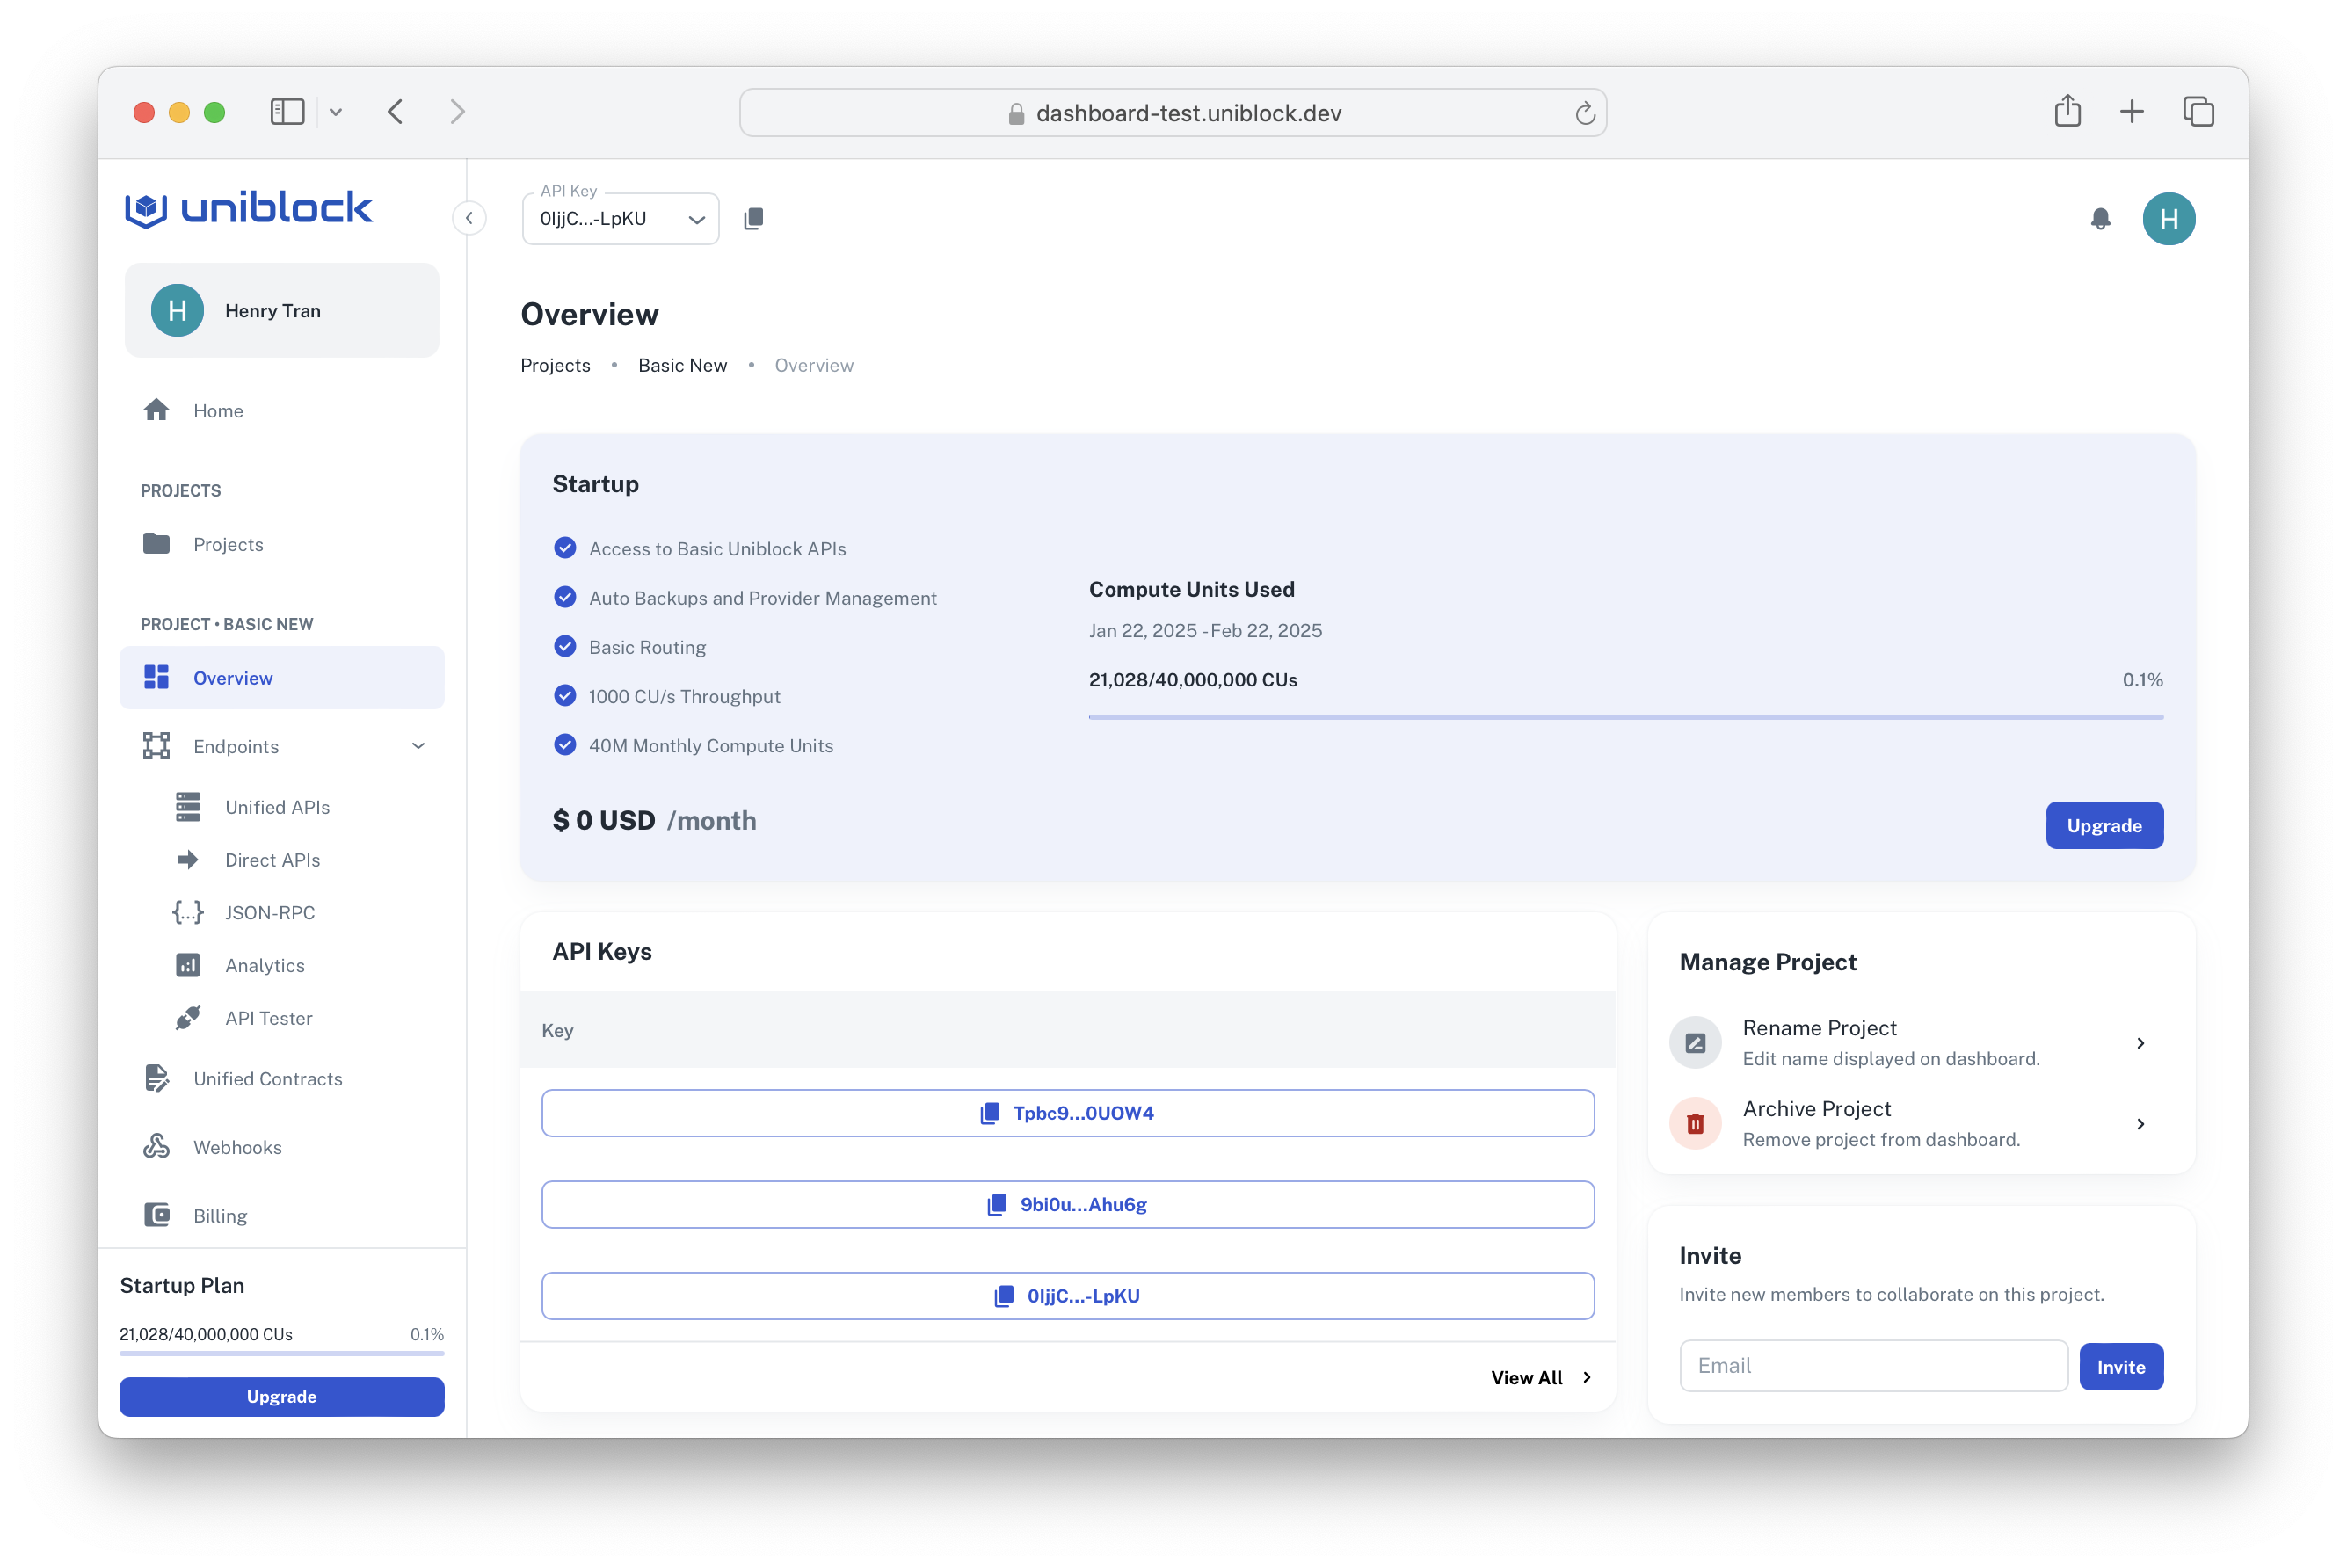This screenshot has height=1568, width=2347.
Task: Click Upgrade in the Startup card
Action: 2103,825
